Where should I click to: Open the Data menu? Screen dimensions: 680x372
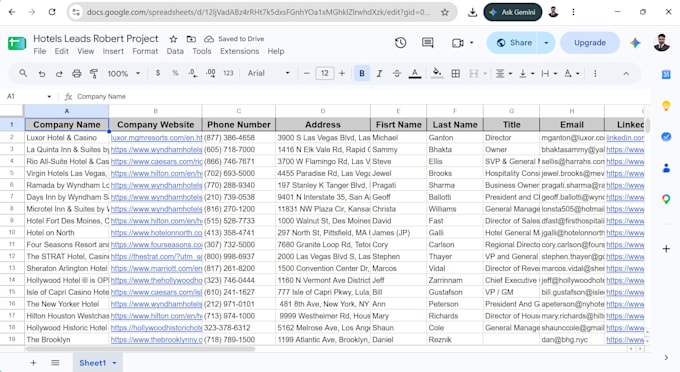point(175,51)
